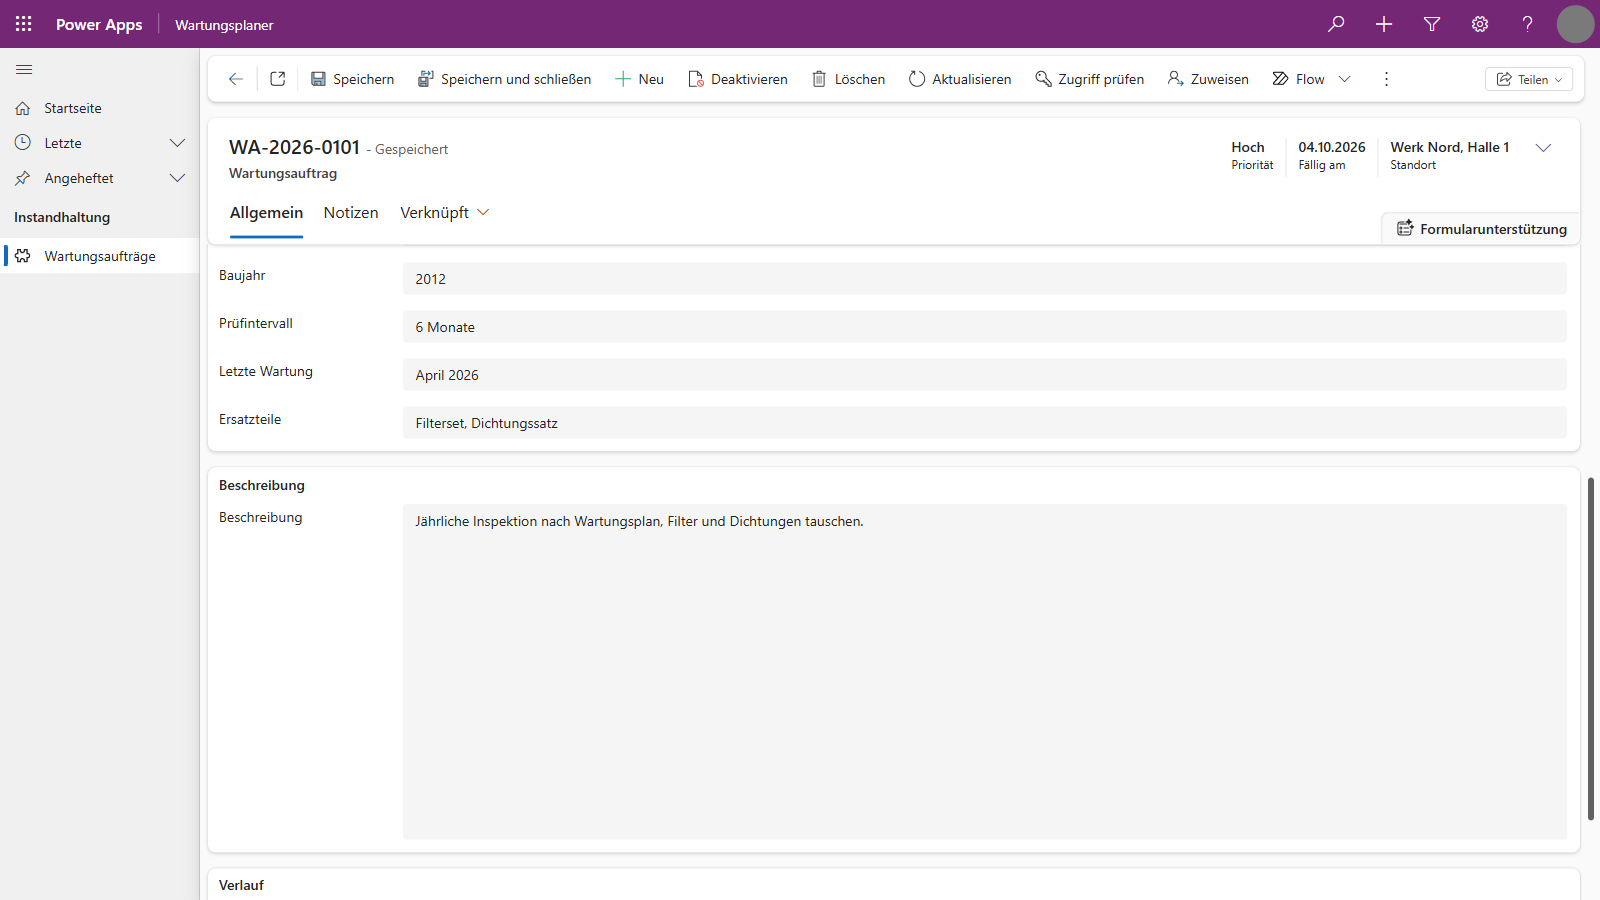The height and width of the screenshot is (900, 1600).
Task: Expand the Angeheftet list in the sidebar
Action: coord(178,178)
